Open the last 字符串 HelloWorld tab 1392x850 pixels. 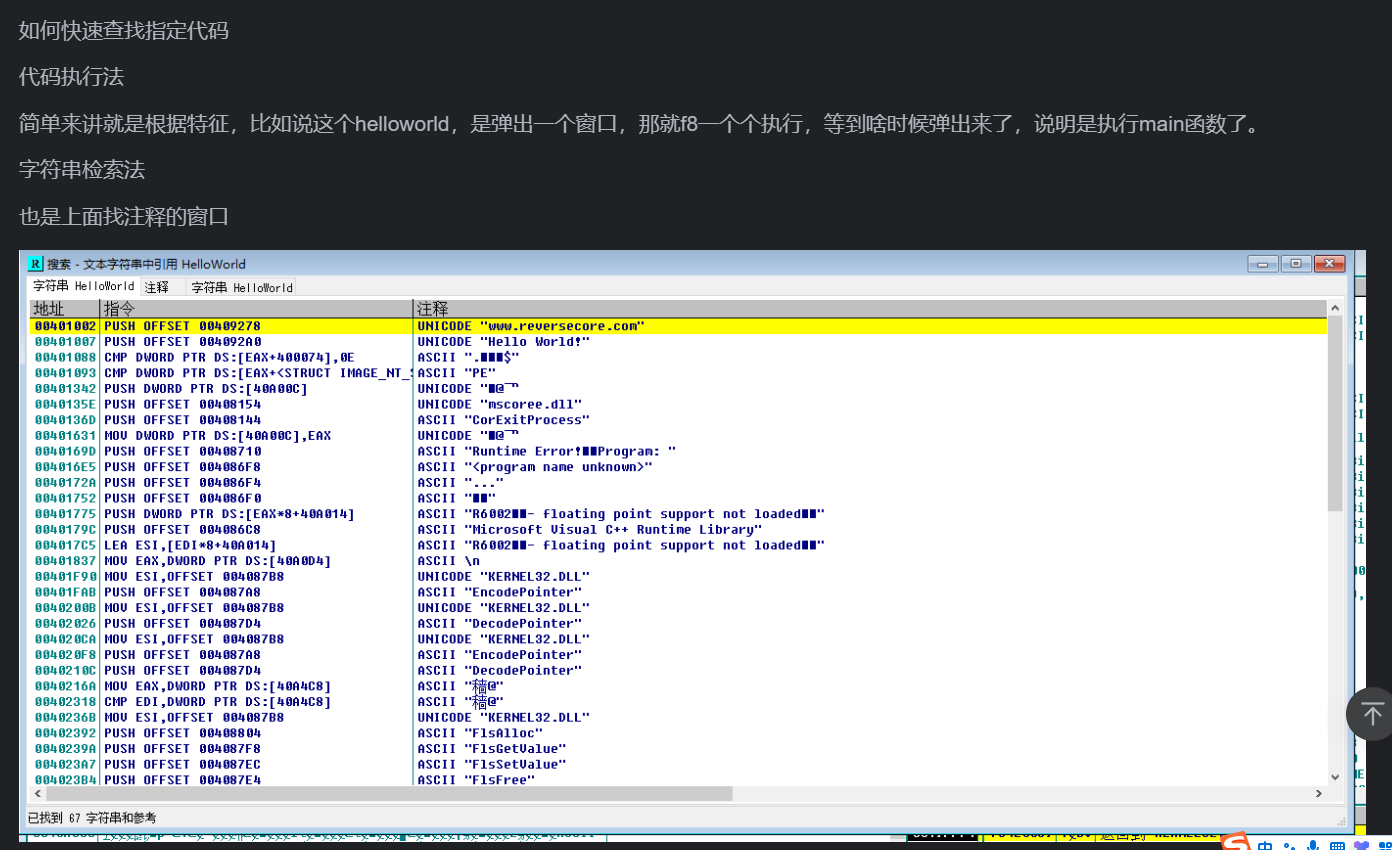pos(242,287)
